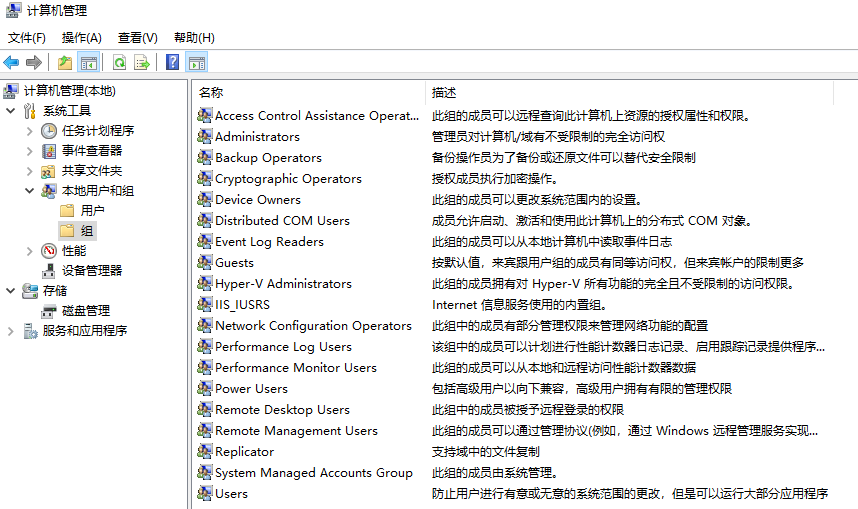Click the 存储 icon in tree
Viewport: 858px width, 509px height.
click(x=30, y=291)
